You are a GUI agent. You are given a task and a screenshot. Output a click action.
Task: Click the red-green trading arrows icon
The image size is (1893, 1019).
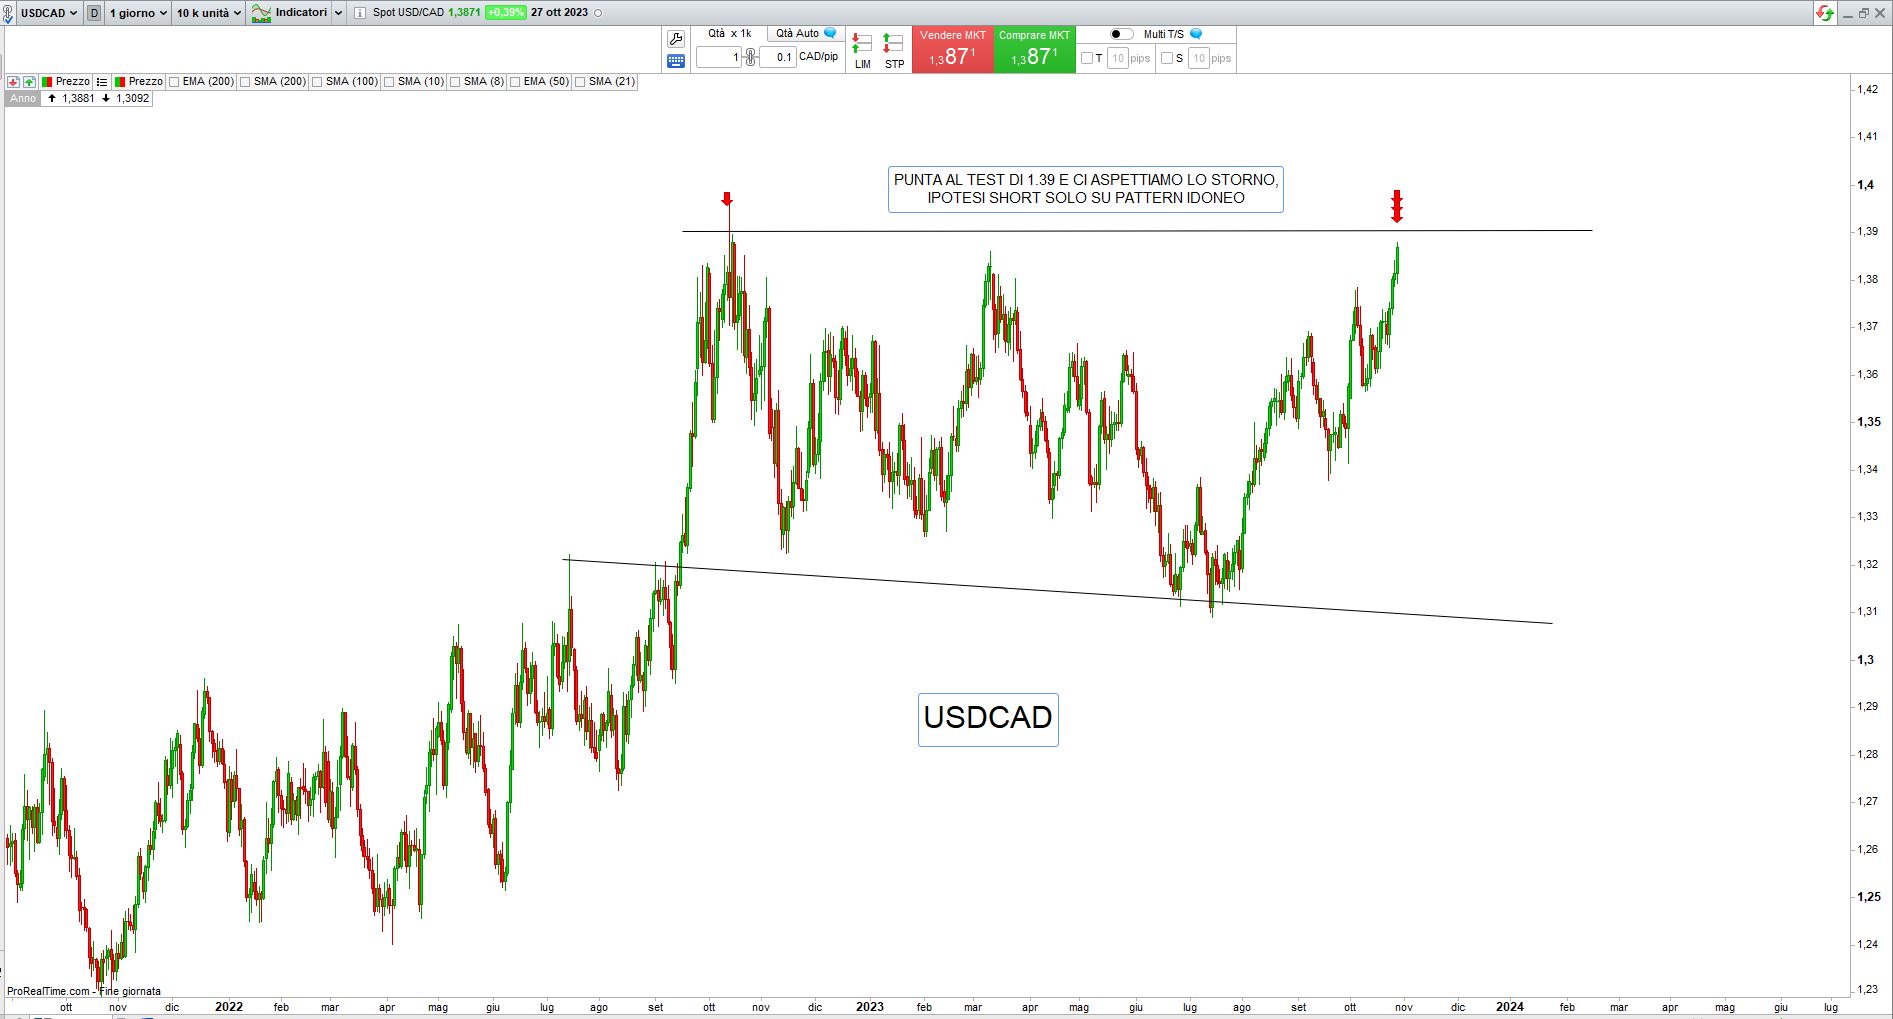coord(1825,13)
